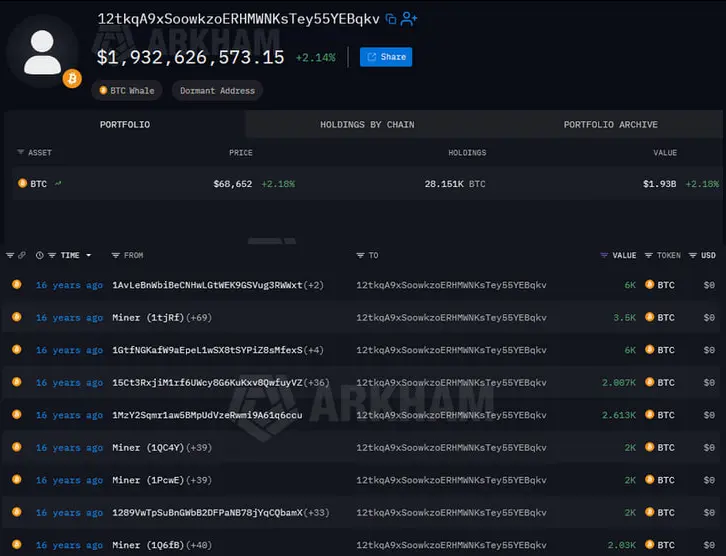Click the BTC token icon in the 3.5K row

tap(650, 317)
